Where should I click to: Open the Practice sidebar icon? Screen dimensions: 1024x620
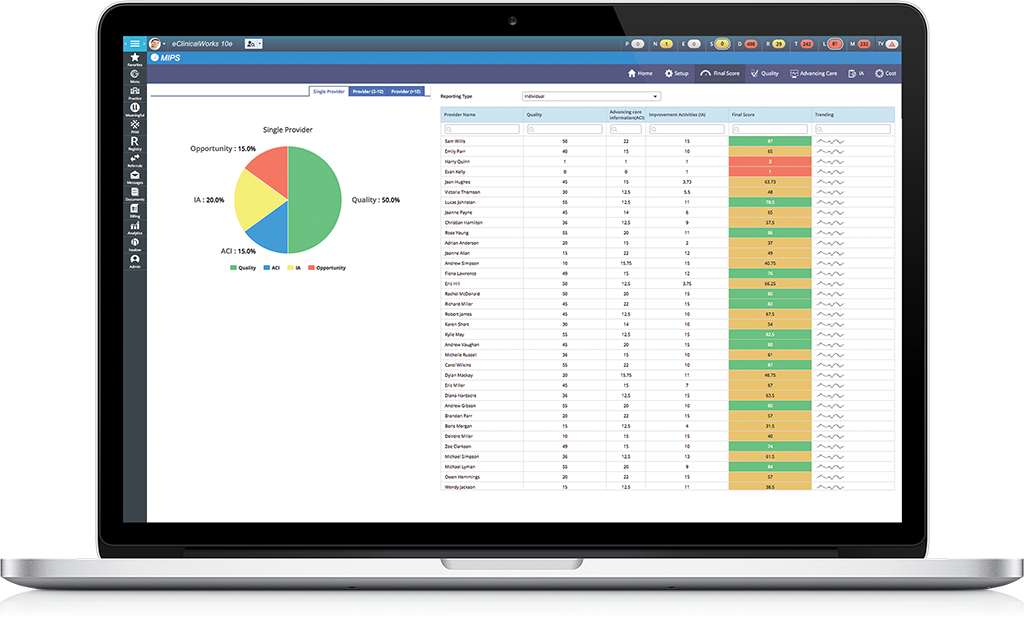pos(134,93)
